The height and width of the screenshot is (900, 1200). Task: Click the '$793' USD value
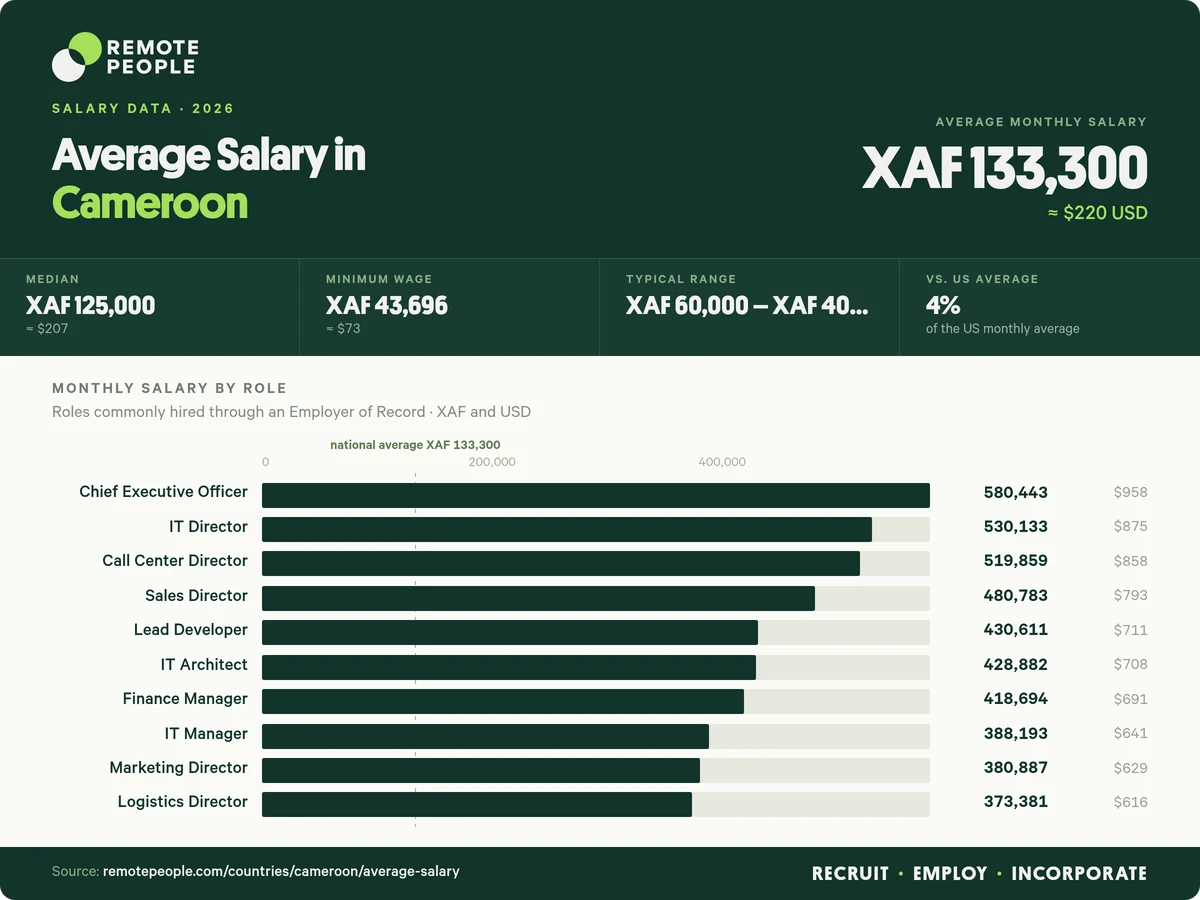(x=1131, y=595)
